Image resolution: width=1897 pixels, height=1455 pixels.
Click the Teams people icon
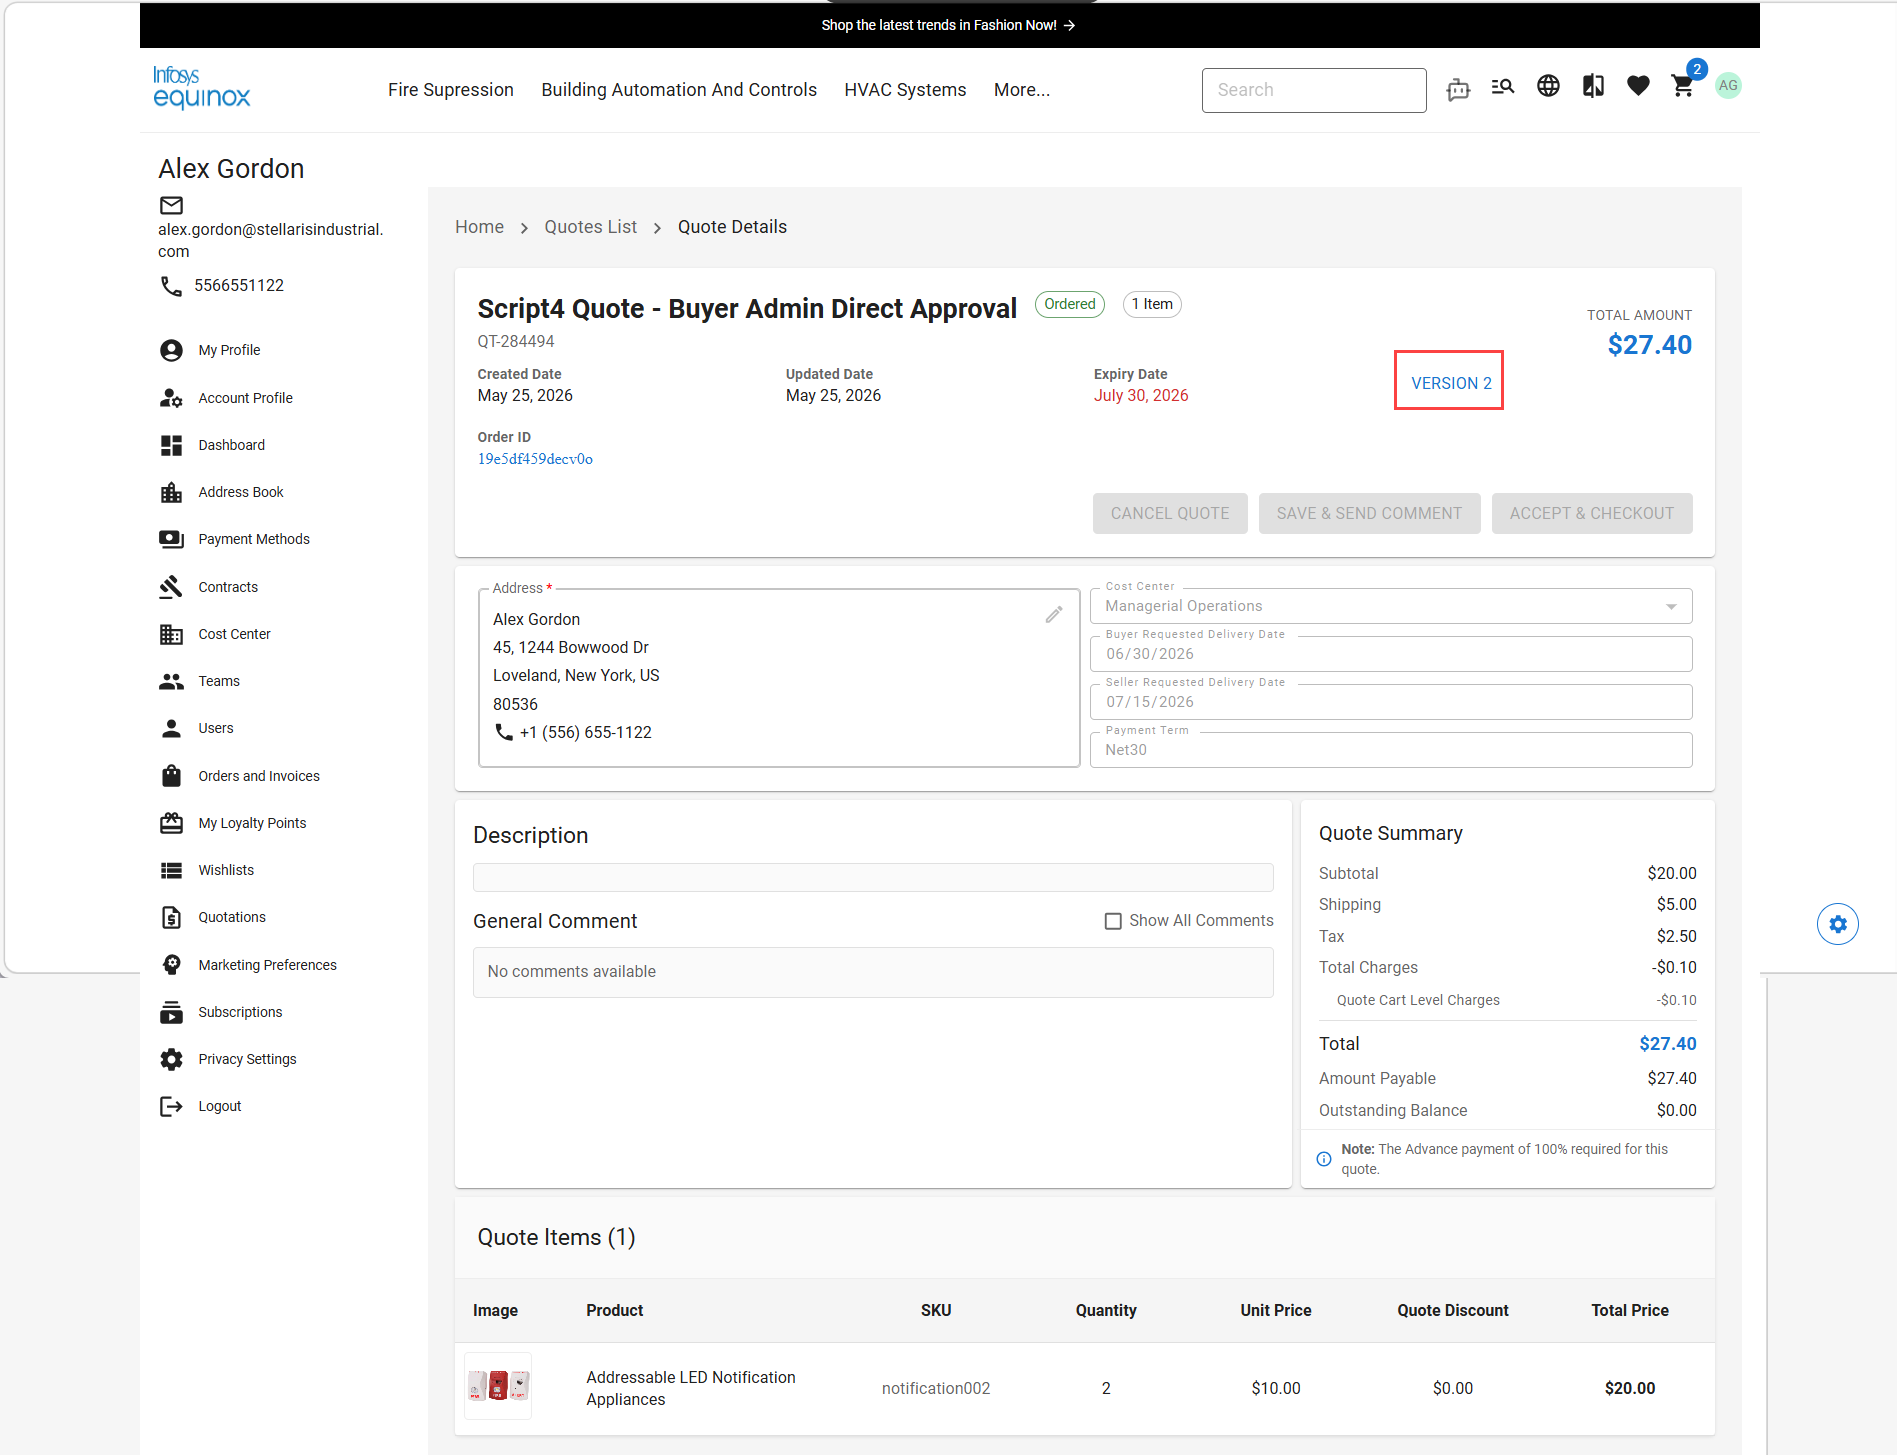tap(171, 681)
